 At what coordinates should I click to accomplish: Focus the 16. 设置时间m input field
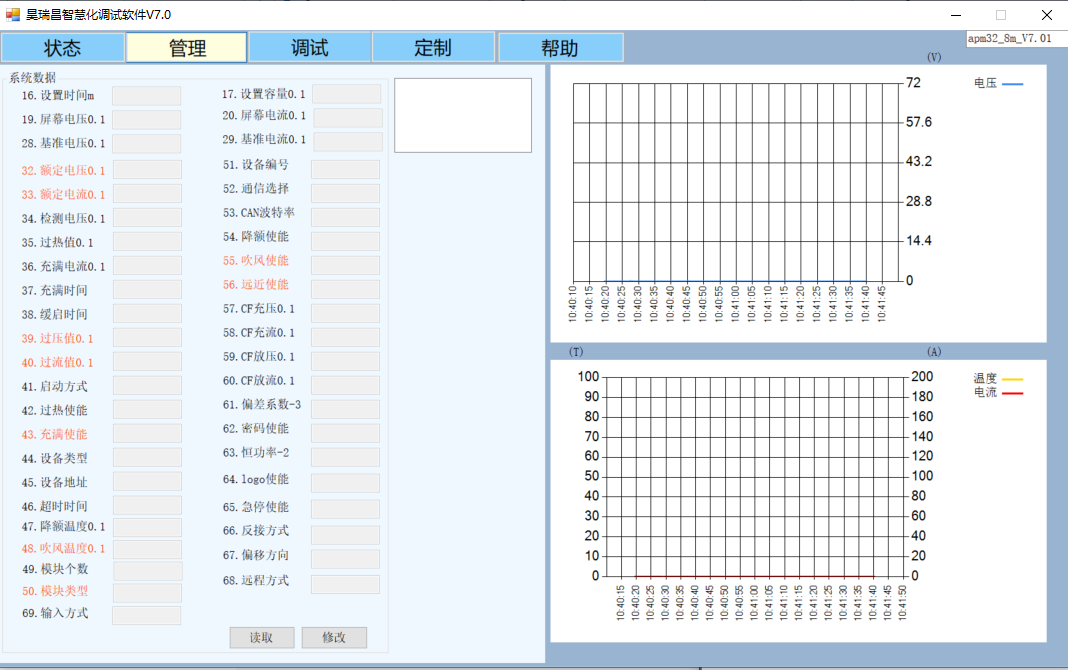point(147,96)
